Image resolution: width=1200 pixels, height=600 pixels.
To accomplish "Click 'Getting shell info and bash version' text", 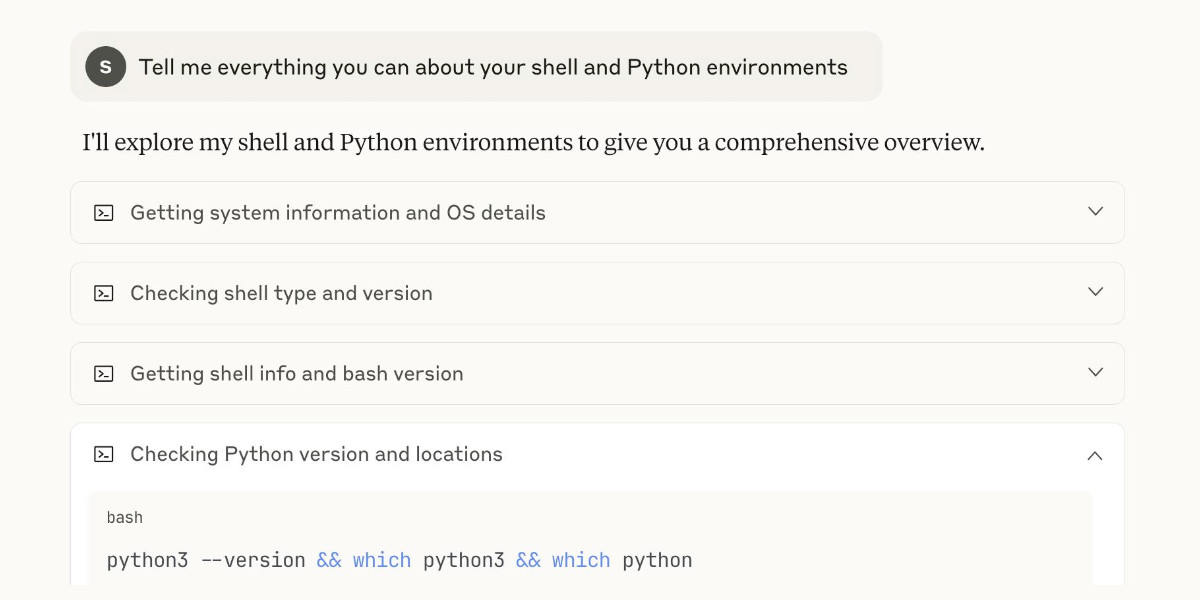I will pos(297,374).
